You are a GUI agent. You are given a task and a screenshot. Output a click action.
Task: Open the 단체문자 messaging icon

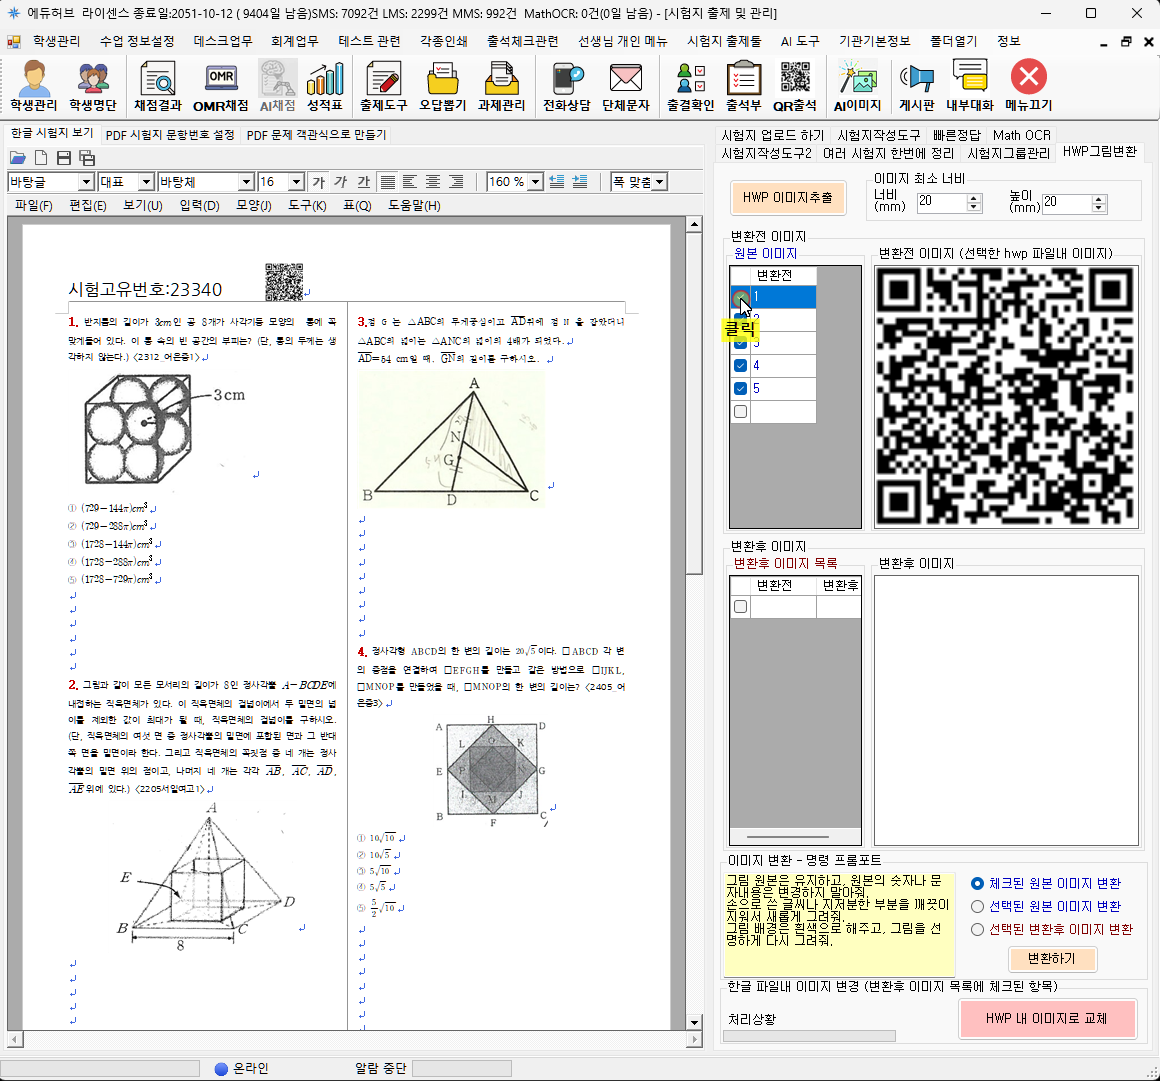[x=626, y=85]
